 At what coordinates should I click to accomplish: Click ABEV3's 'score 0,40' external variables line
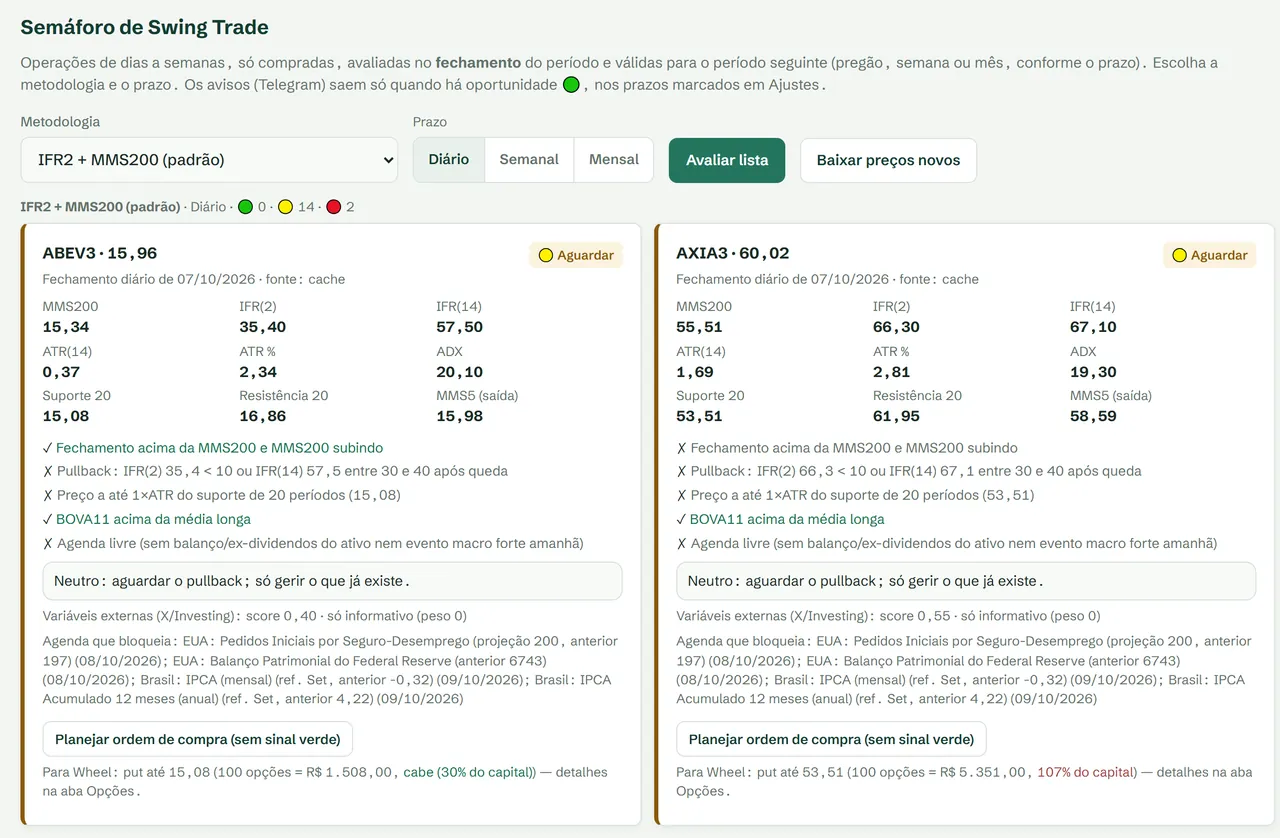click(255, 616)
